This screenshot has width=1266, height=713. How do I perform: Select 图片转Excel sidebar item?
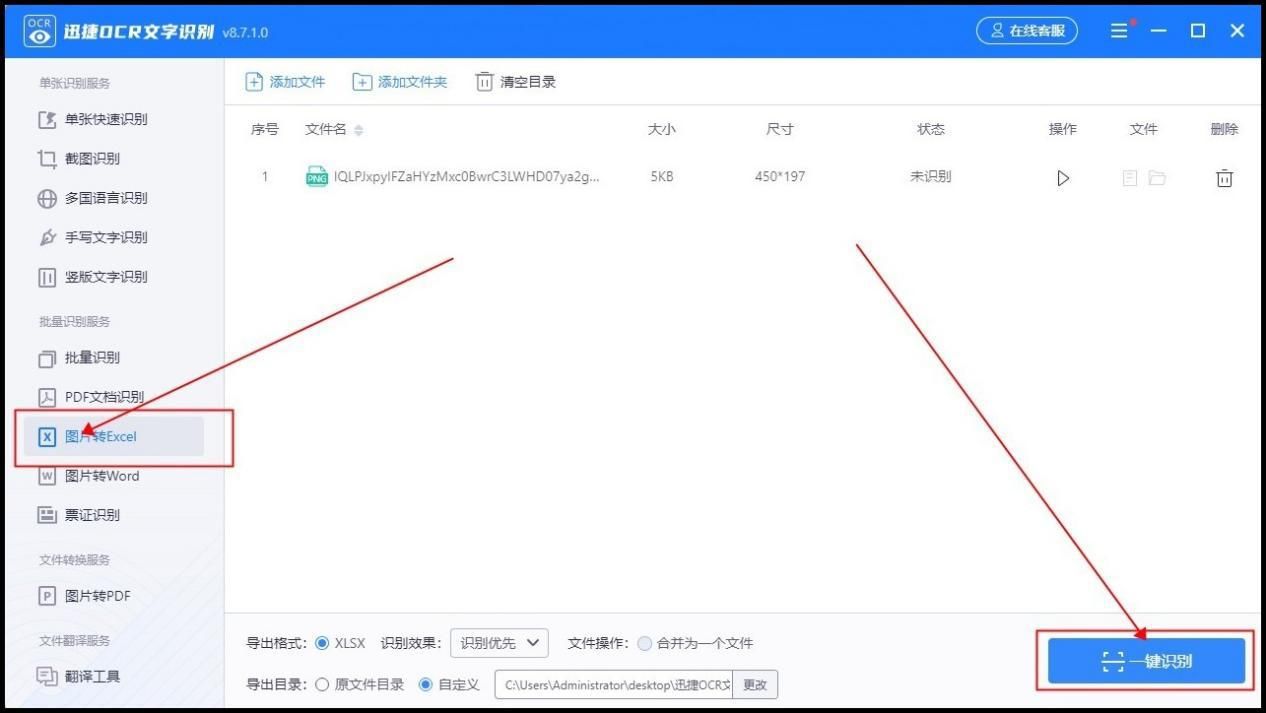tap(112, 436)
